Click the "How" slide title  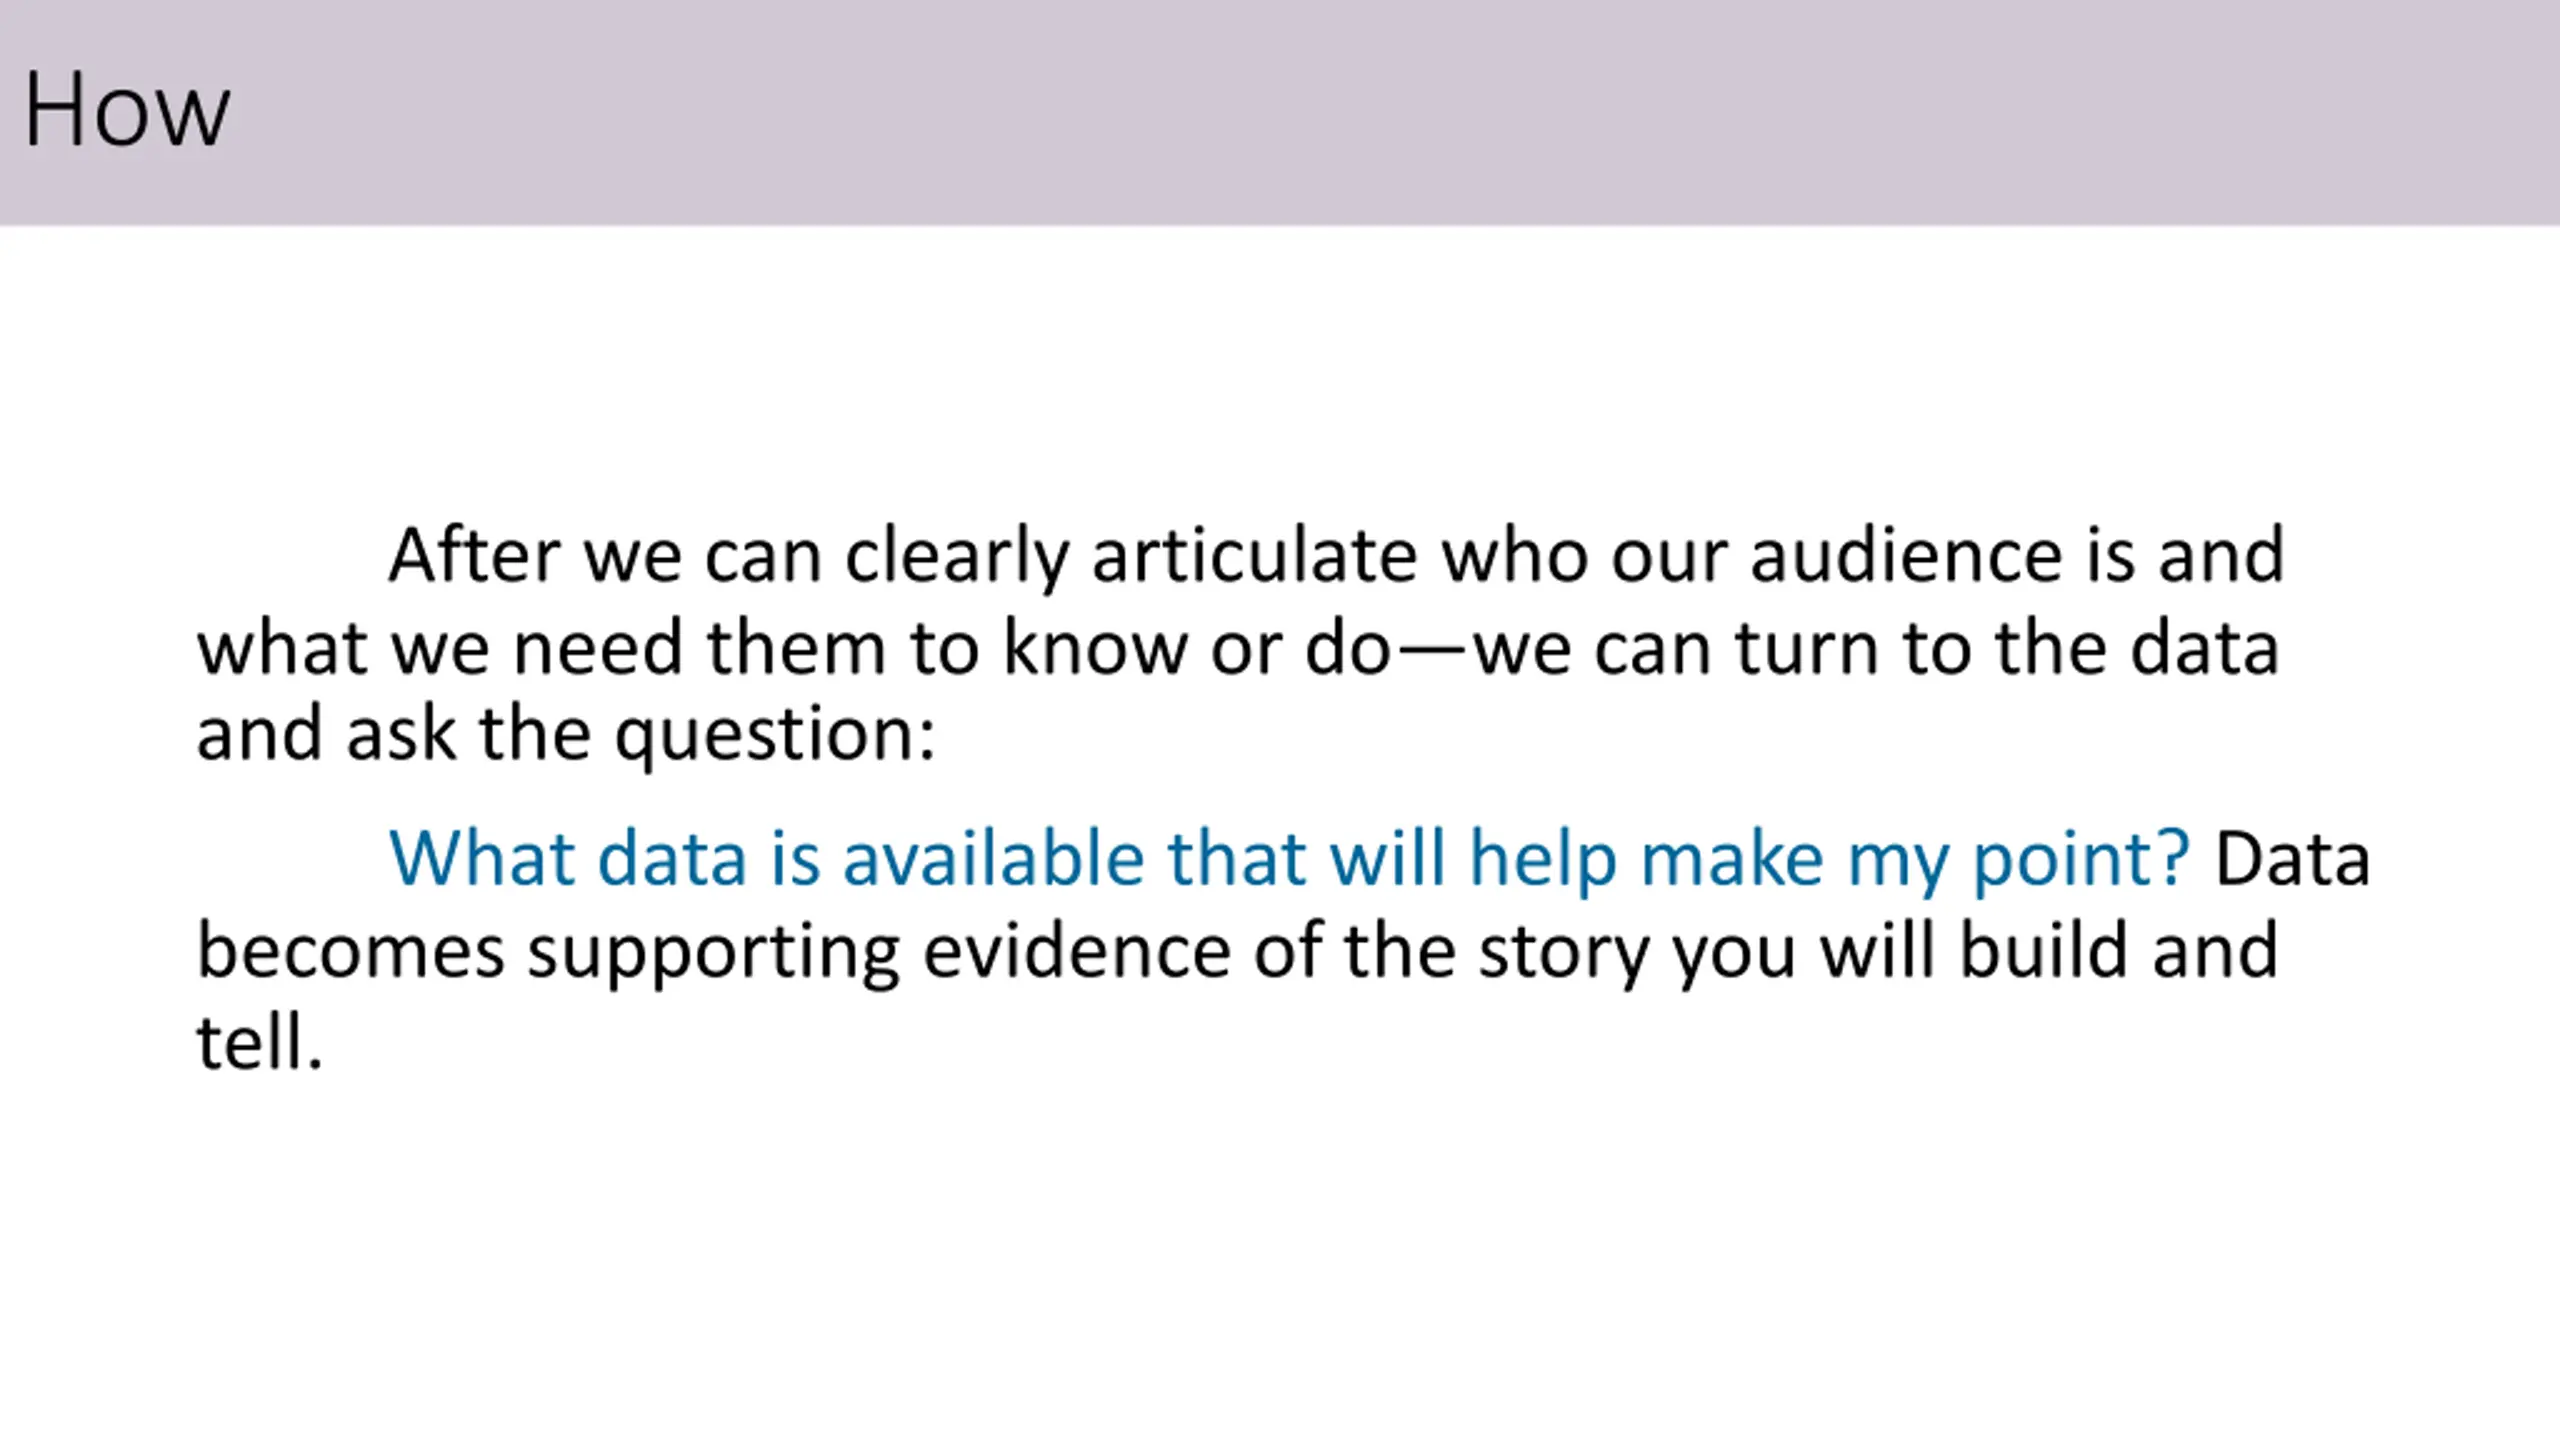tap(126, 110)
